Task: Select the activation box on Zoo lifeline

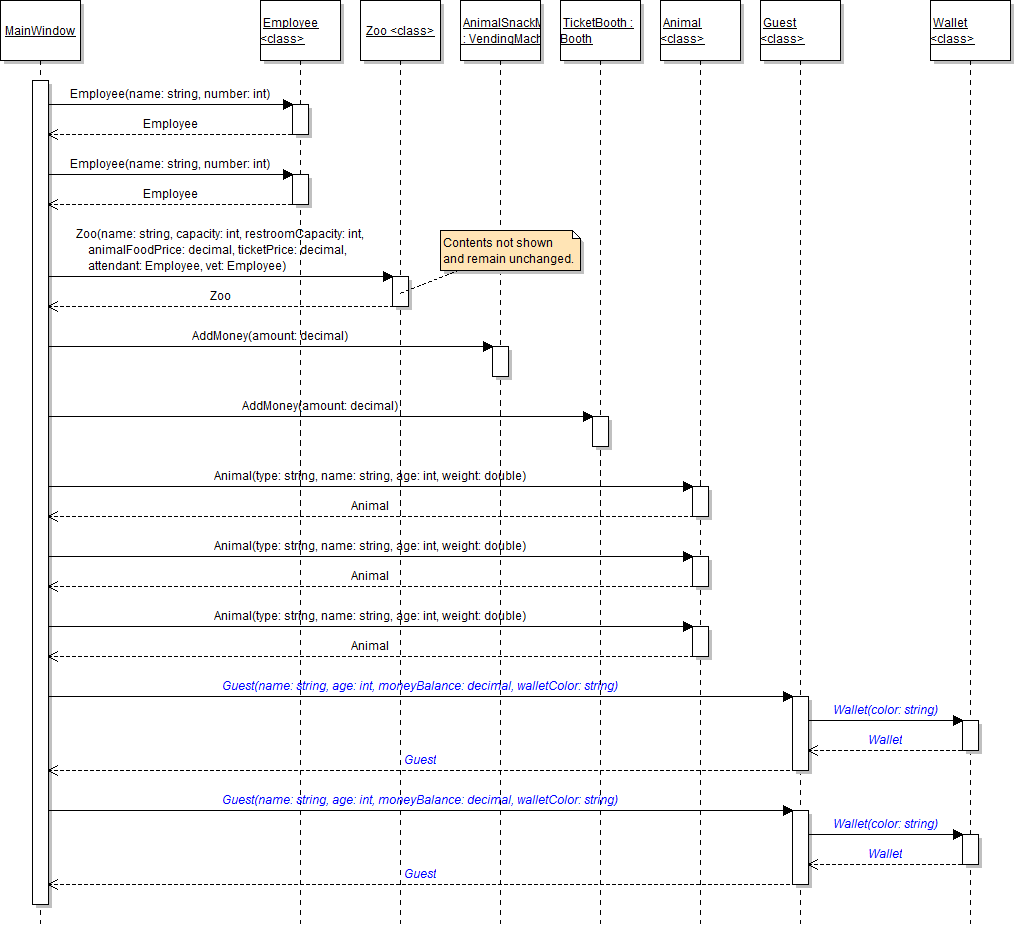Action: 400,291
